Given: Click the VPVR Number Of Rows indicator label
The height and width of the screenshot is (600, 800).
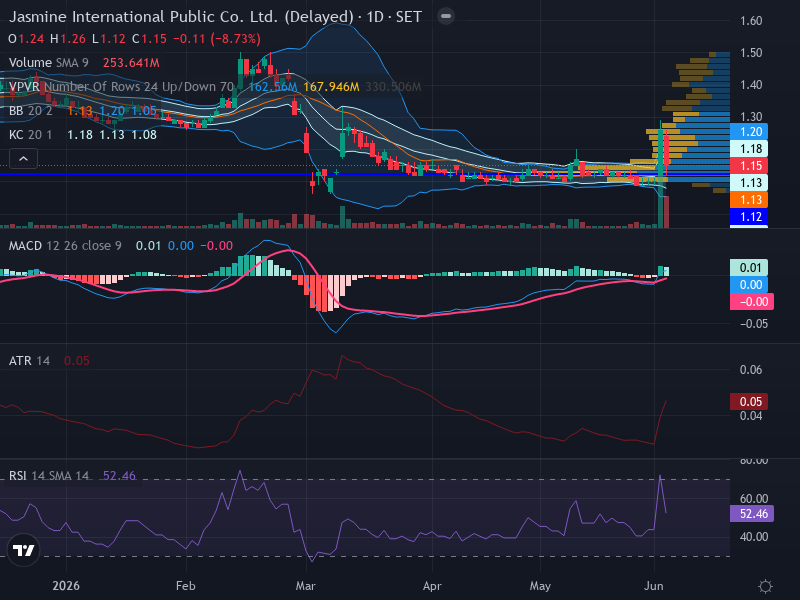Looking at the screenshot, I should point(121,87).
